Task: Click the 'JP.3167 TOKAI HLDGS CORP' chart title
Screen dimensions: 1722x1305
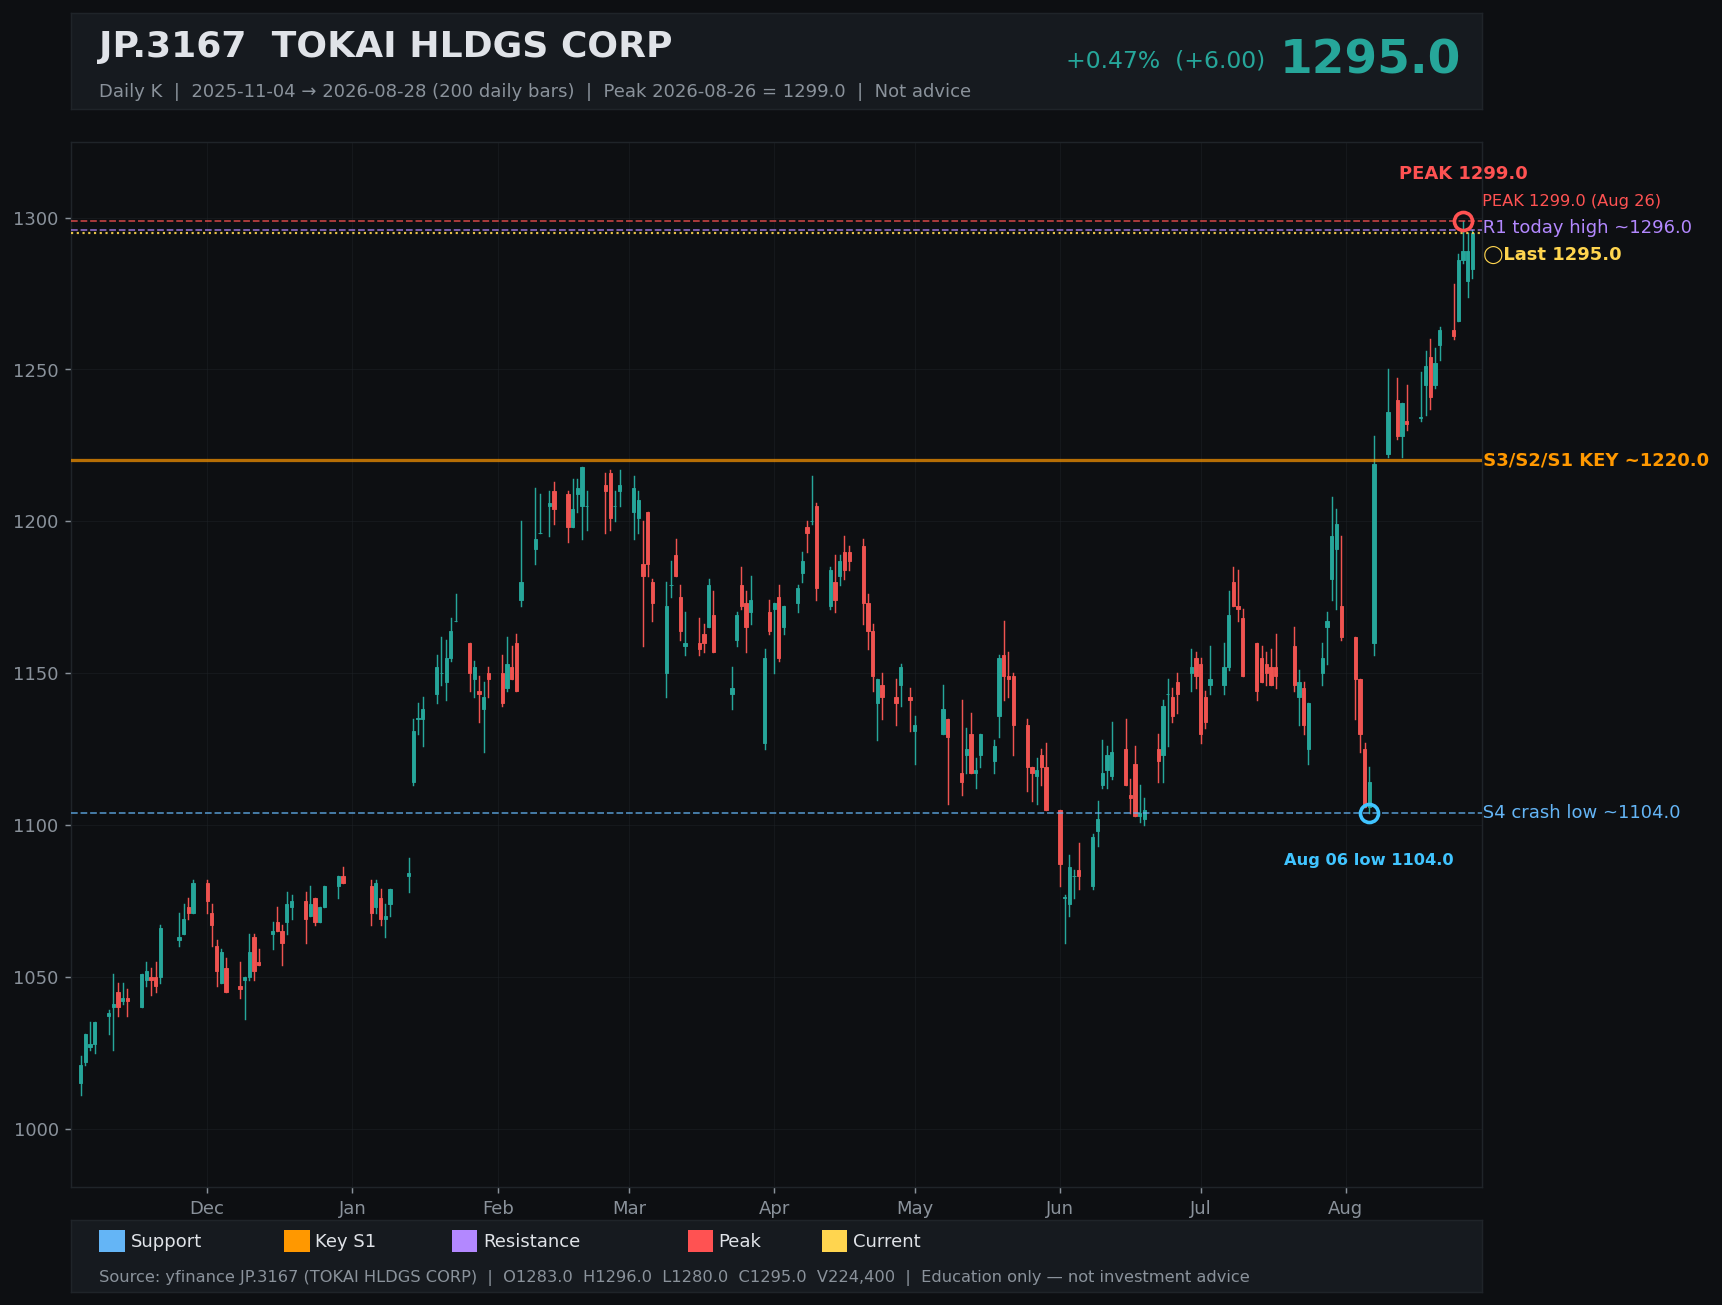Action: [x=385, y=46]
